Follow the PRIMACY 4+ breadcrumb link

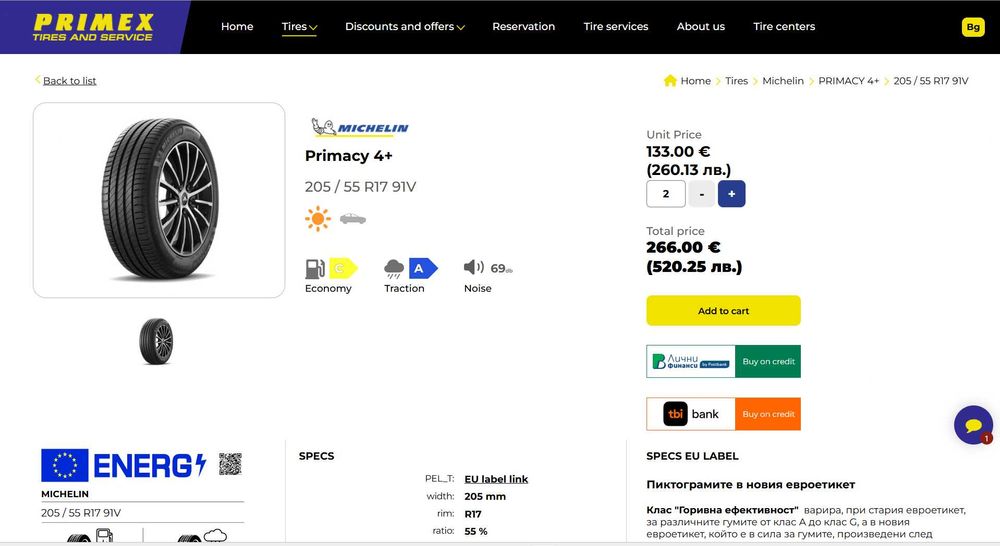pyautogui.click(x=848, y=80)
